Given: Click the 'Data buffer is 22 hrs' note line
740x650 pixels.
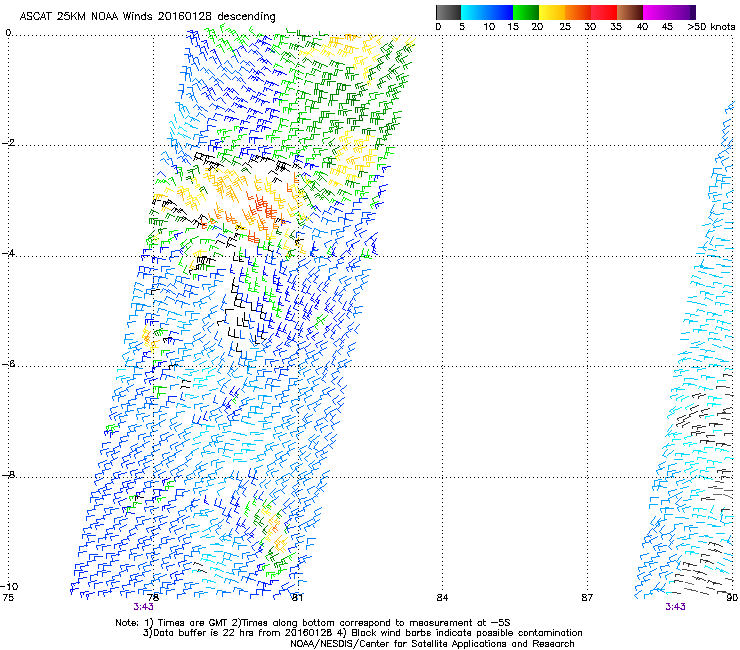Looking at the screenshot, I should (363, 633).
